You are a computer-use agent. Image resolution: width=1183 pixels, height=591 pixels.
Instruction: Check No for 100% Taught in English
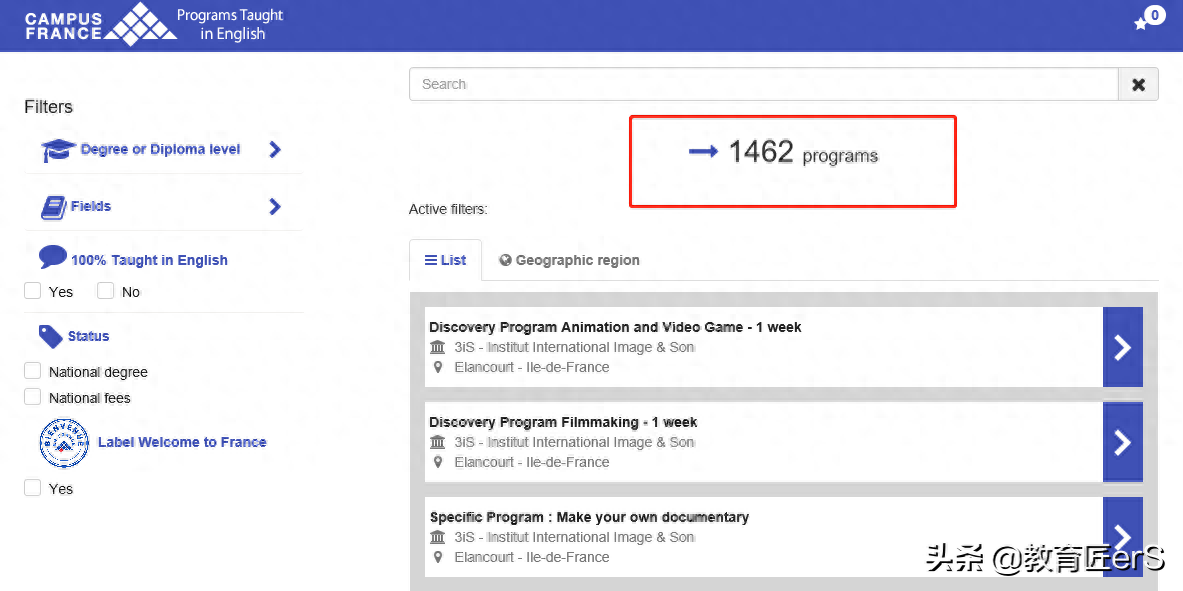click(x=106, y=291)
